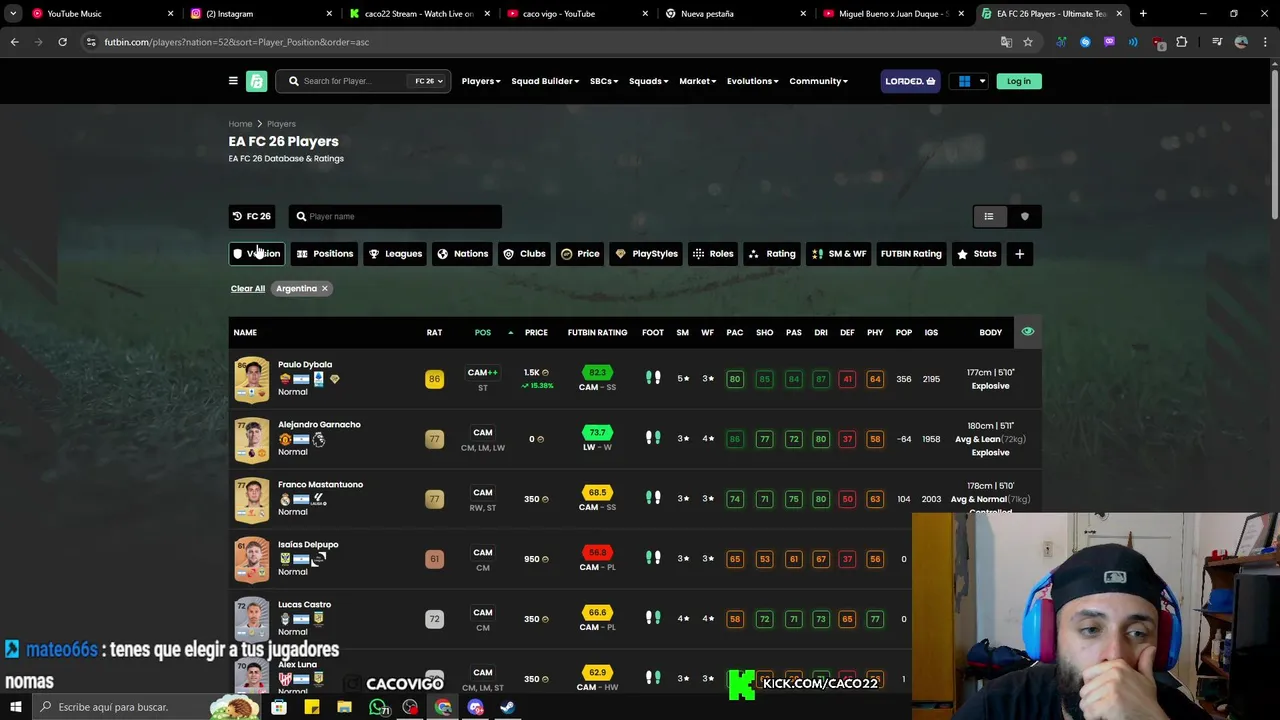Open the Windows Start menu

[x=15, y=707]
